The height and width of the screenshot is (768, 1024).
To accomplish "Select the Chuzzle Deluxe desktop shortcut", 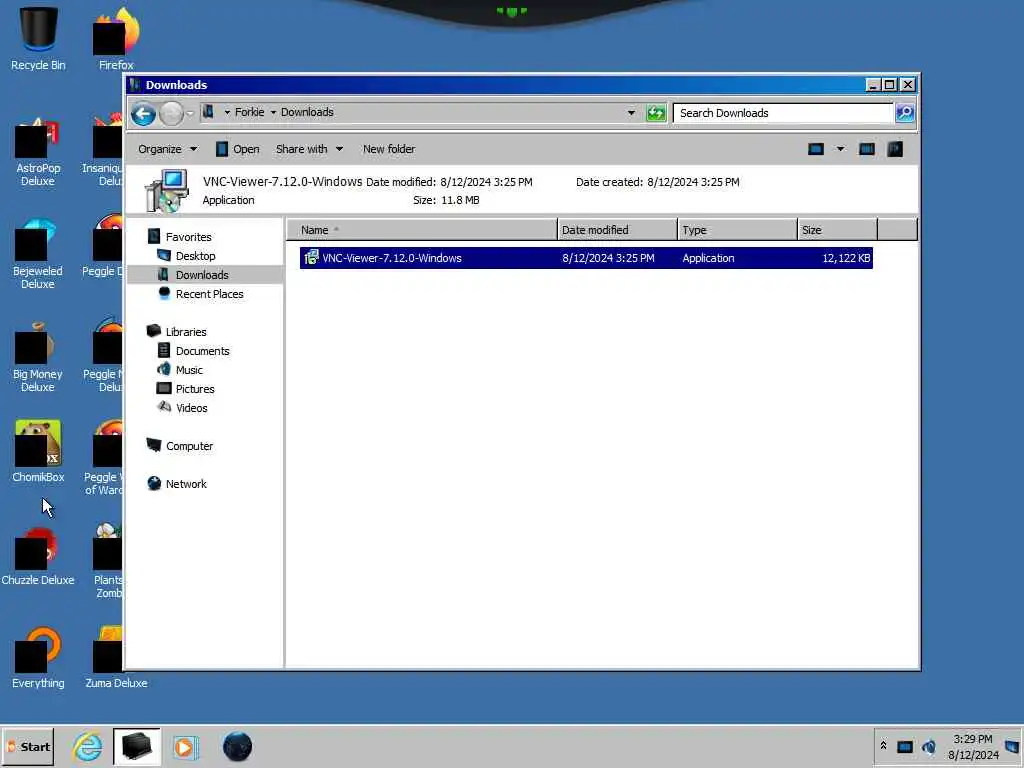I will pyautogui.click(x=38, y=555).
